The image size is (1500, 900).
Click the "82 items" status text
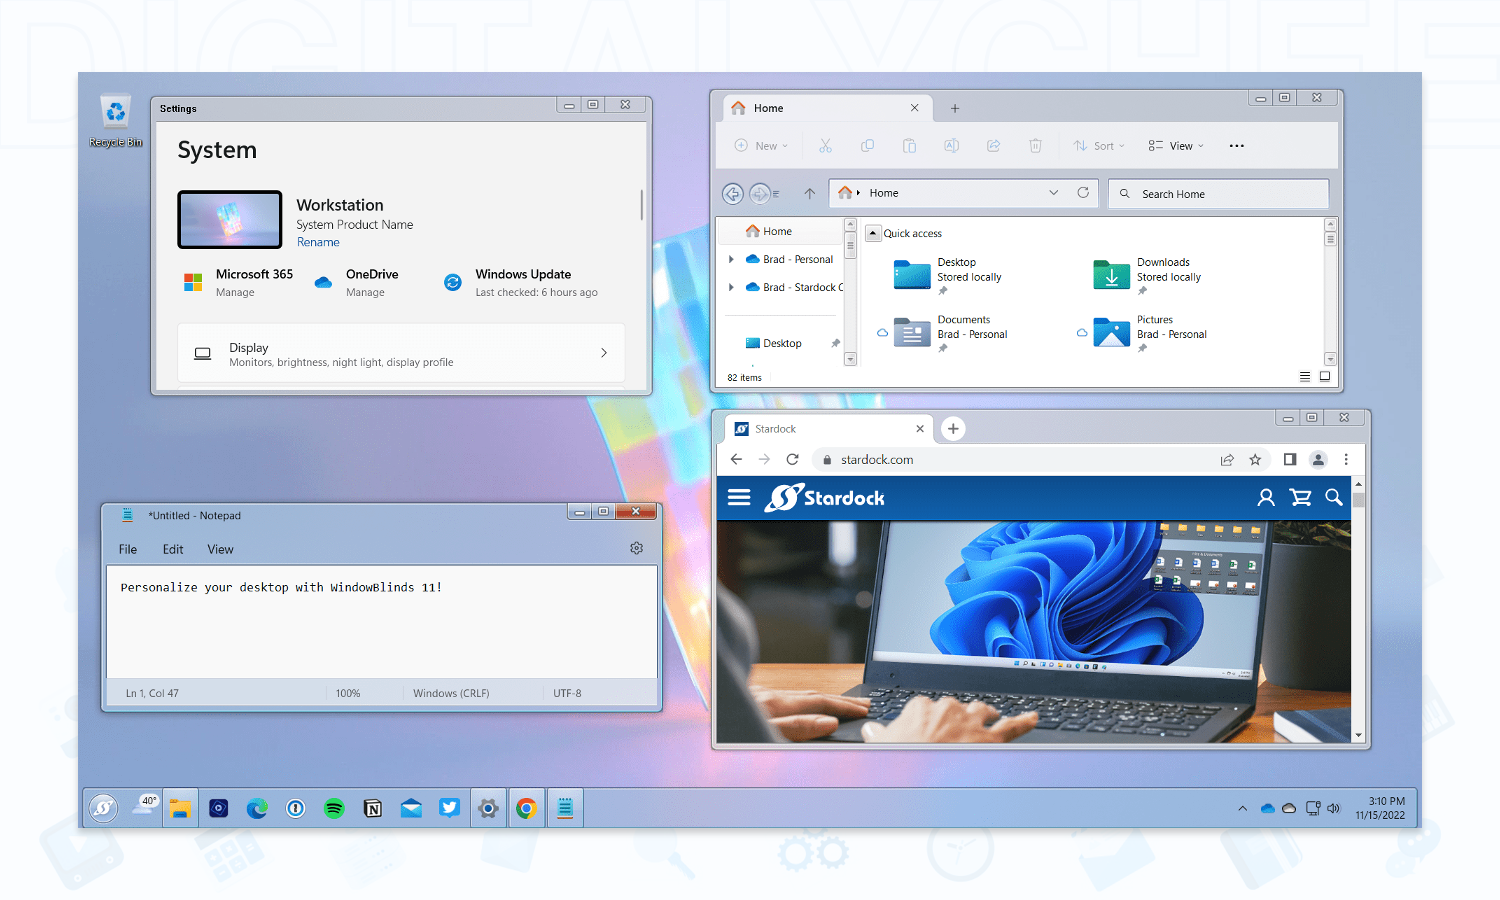pyautogui.click(x=744, y=377)
